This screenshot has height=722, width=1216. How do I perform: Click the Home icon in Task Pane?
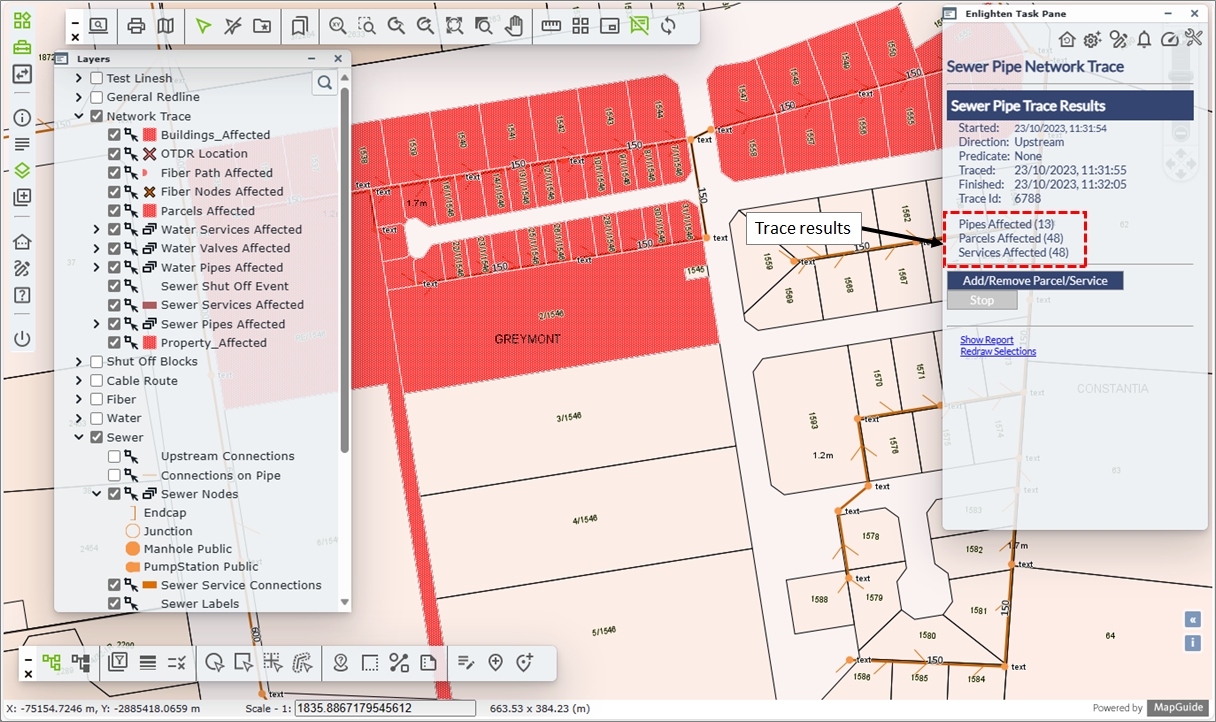(x=1067, y=39)
